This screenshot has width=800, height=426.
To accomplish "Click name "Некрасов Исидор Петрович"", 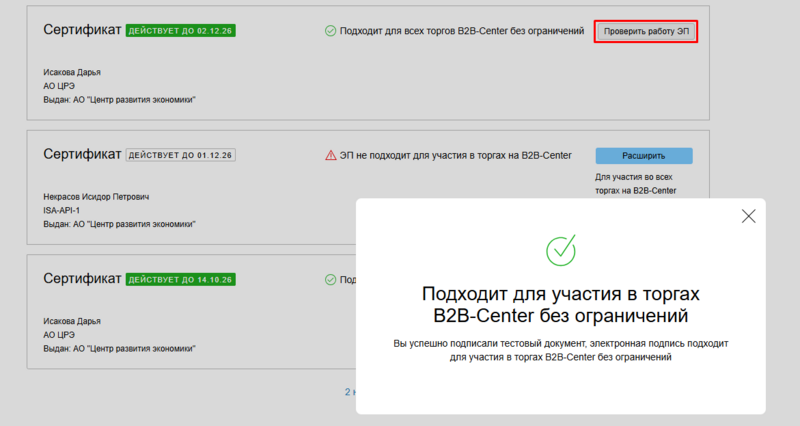I will 96,196.
